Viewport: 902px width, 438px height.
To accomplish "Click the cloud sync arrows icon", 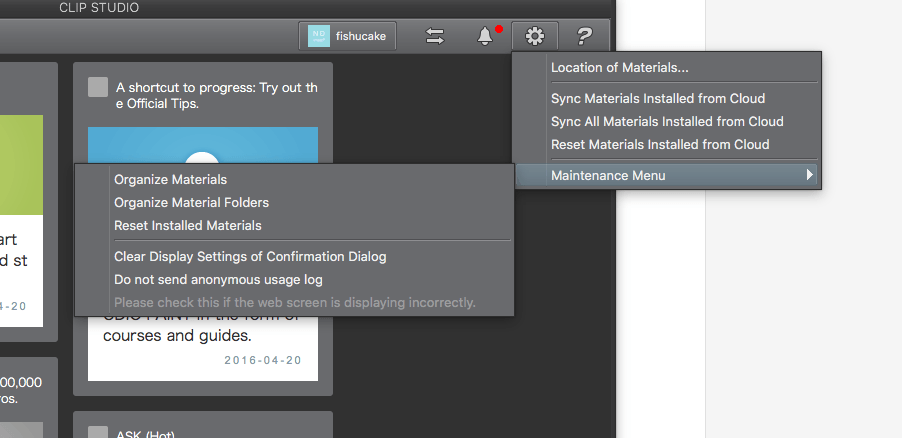I will tap(435, 36).
